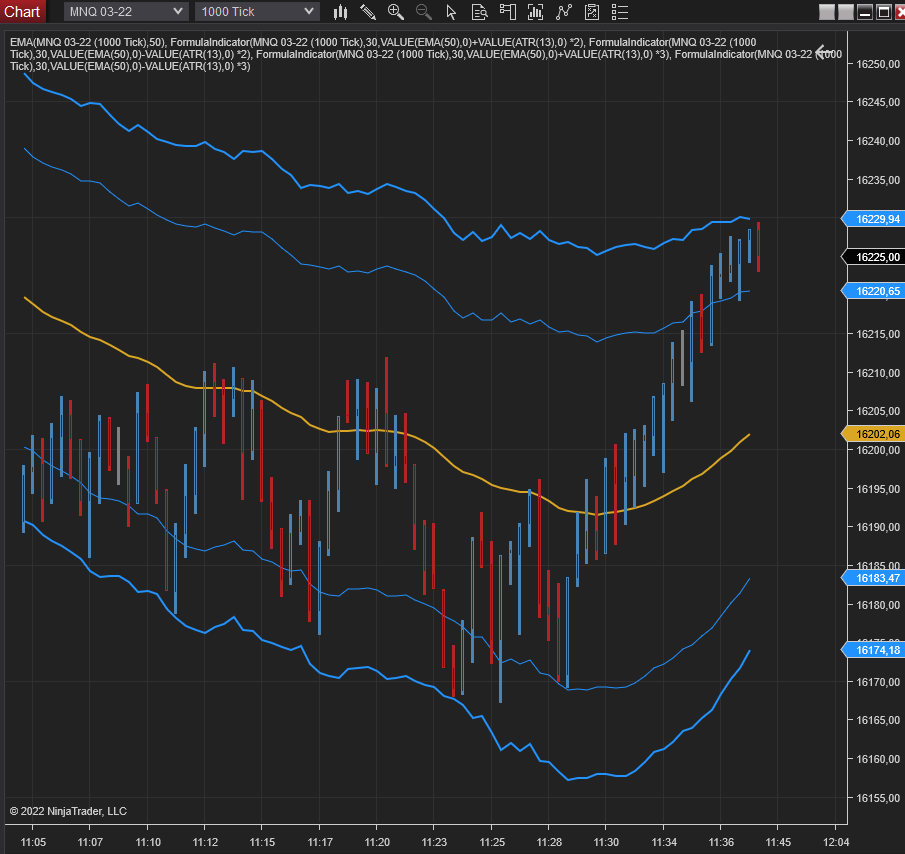Select the cursor pointer tool

451,12
